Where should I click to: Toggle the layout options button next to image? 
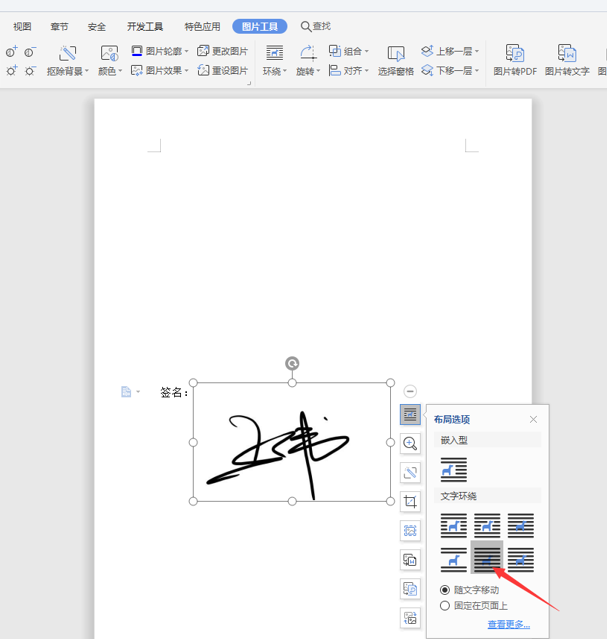(x=410, y=415)
